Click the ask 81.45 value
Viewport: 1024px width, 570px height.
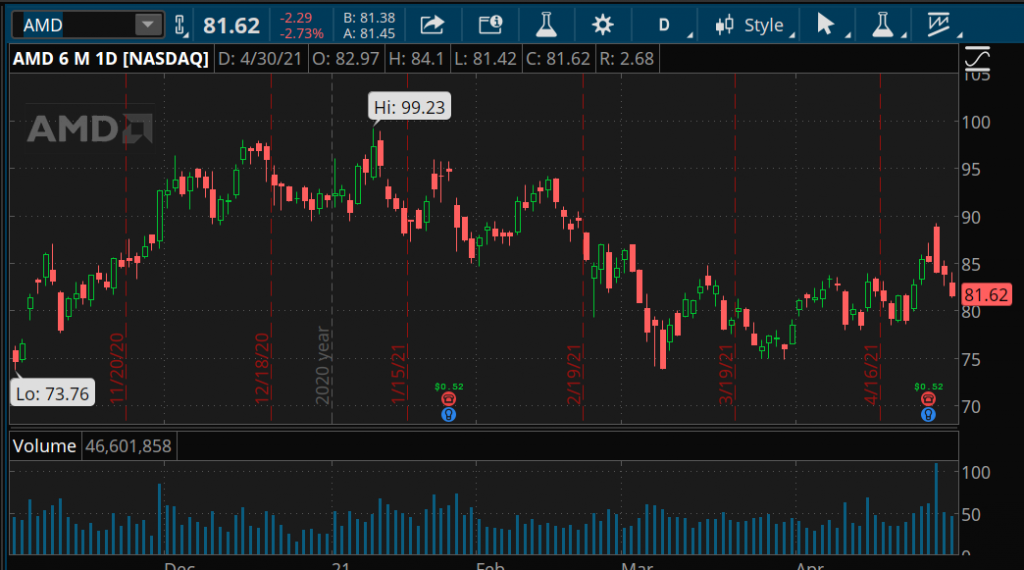pyautogui.click(x=369, y=33)
